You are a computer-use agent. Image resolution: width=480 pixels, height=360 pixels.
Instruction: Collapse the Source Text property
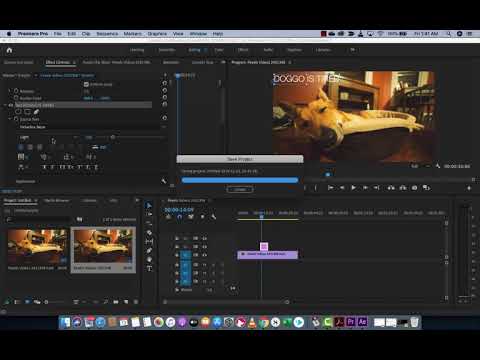(x=9, y=119)
